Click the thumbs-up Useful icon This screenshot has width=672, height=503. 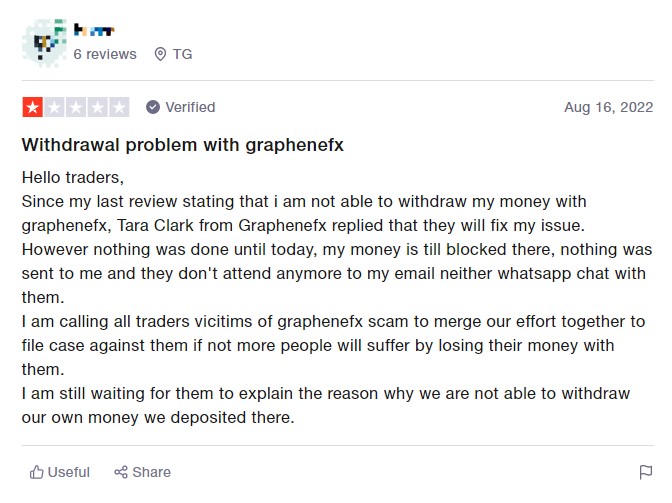coord(37,472)
